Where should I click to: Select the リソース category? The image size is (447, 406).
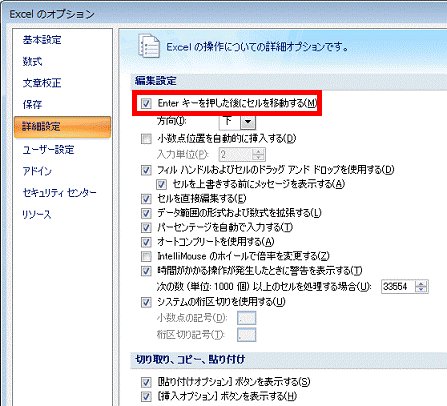37,214
